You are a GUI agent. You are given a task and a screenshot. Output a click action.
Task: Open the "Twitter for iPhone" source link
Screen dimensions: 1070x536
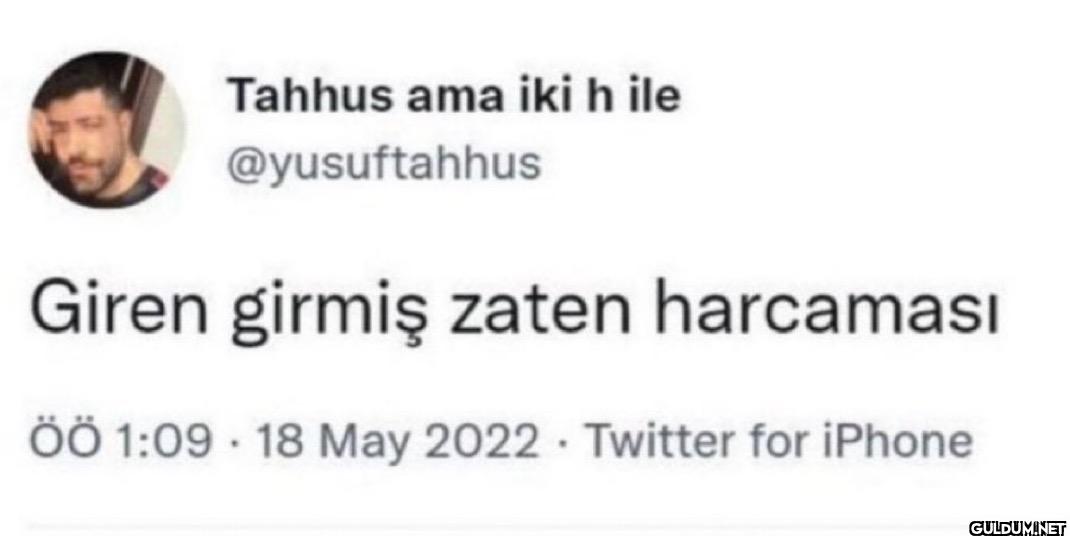pos(780,441)
